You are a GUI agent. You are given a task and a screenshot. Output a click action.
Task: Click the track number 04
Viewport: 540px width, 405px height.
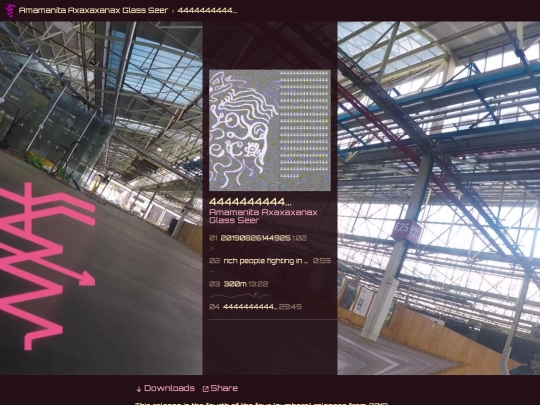point(214,307)
